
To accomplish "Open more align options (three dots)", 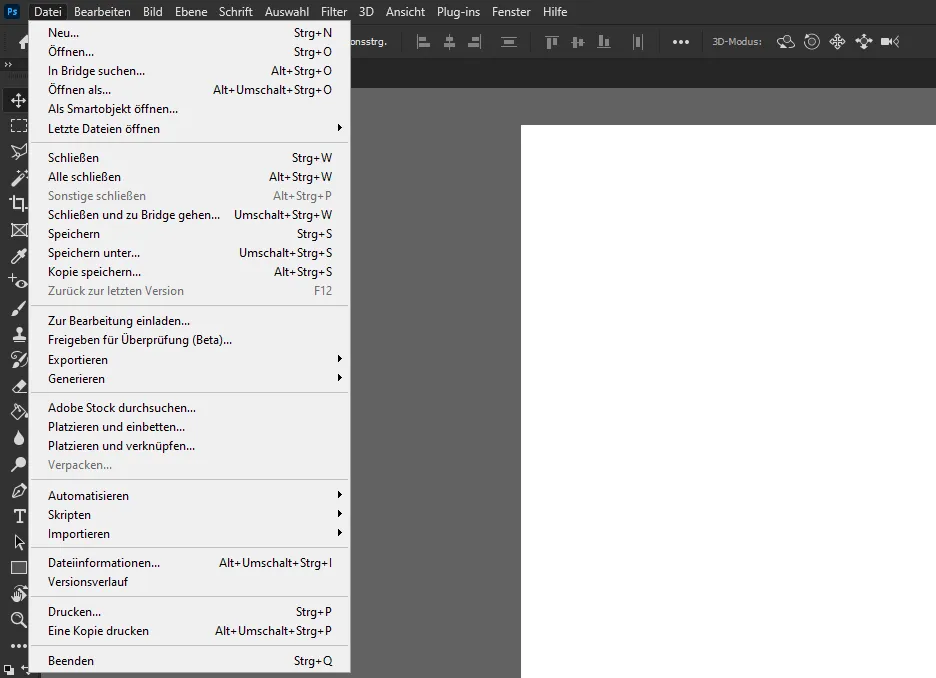I will 681,42.
